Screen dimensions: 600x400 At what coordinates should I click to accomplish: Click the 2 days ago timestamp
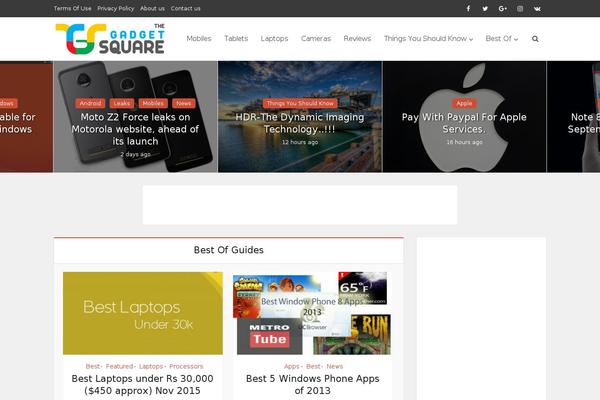pos(135,154)
